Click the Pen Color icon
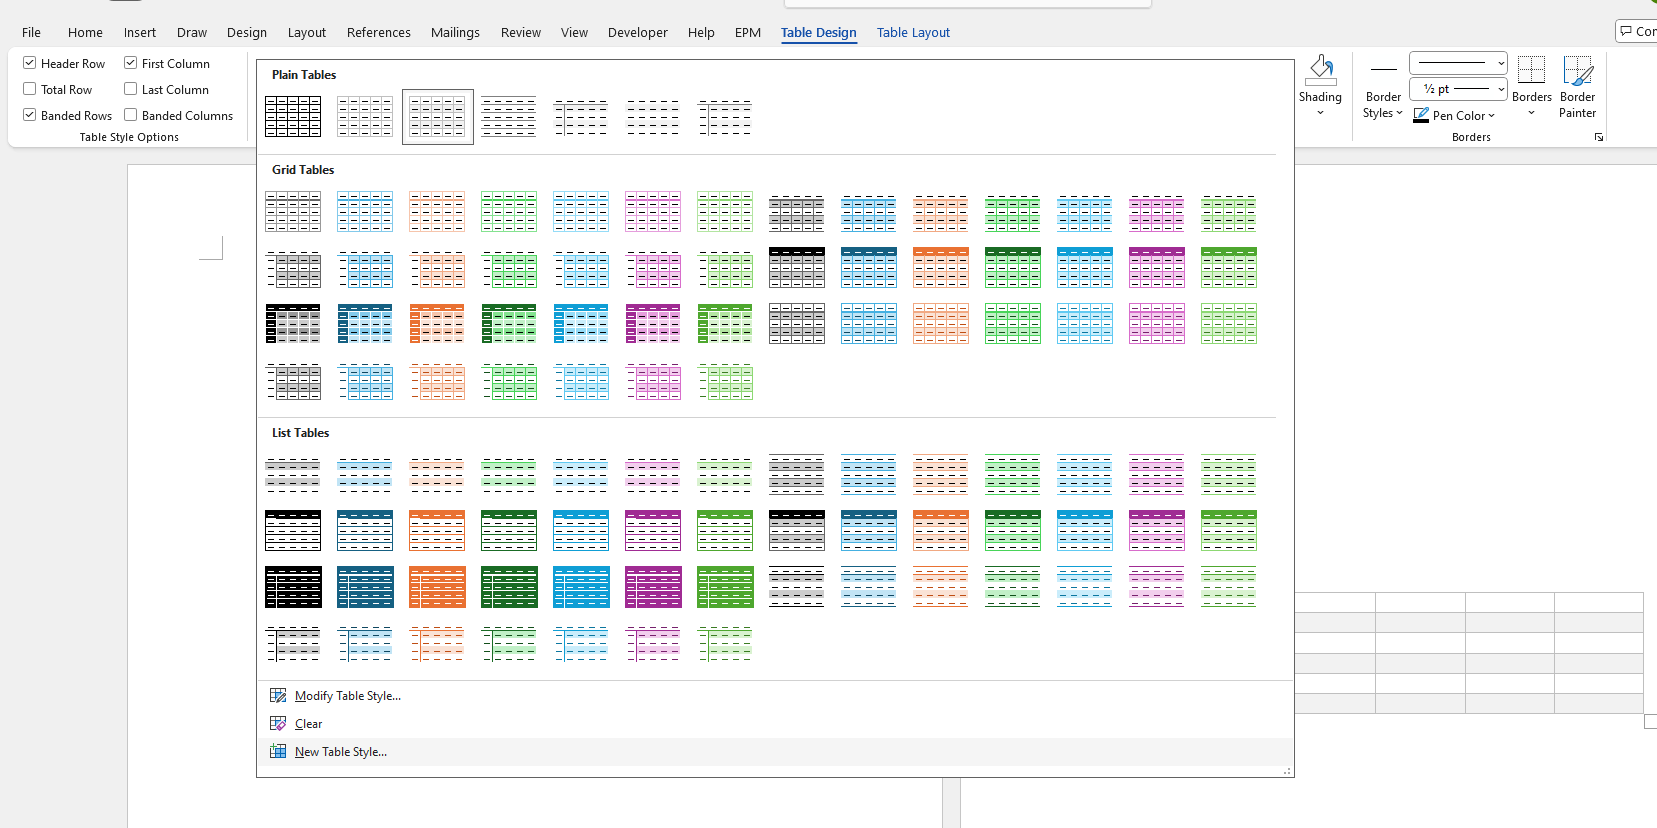This screenshot has width=1657, height=828. click(1421, 116)
